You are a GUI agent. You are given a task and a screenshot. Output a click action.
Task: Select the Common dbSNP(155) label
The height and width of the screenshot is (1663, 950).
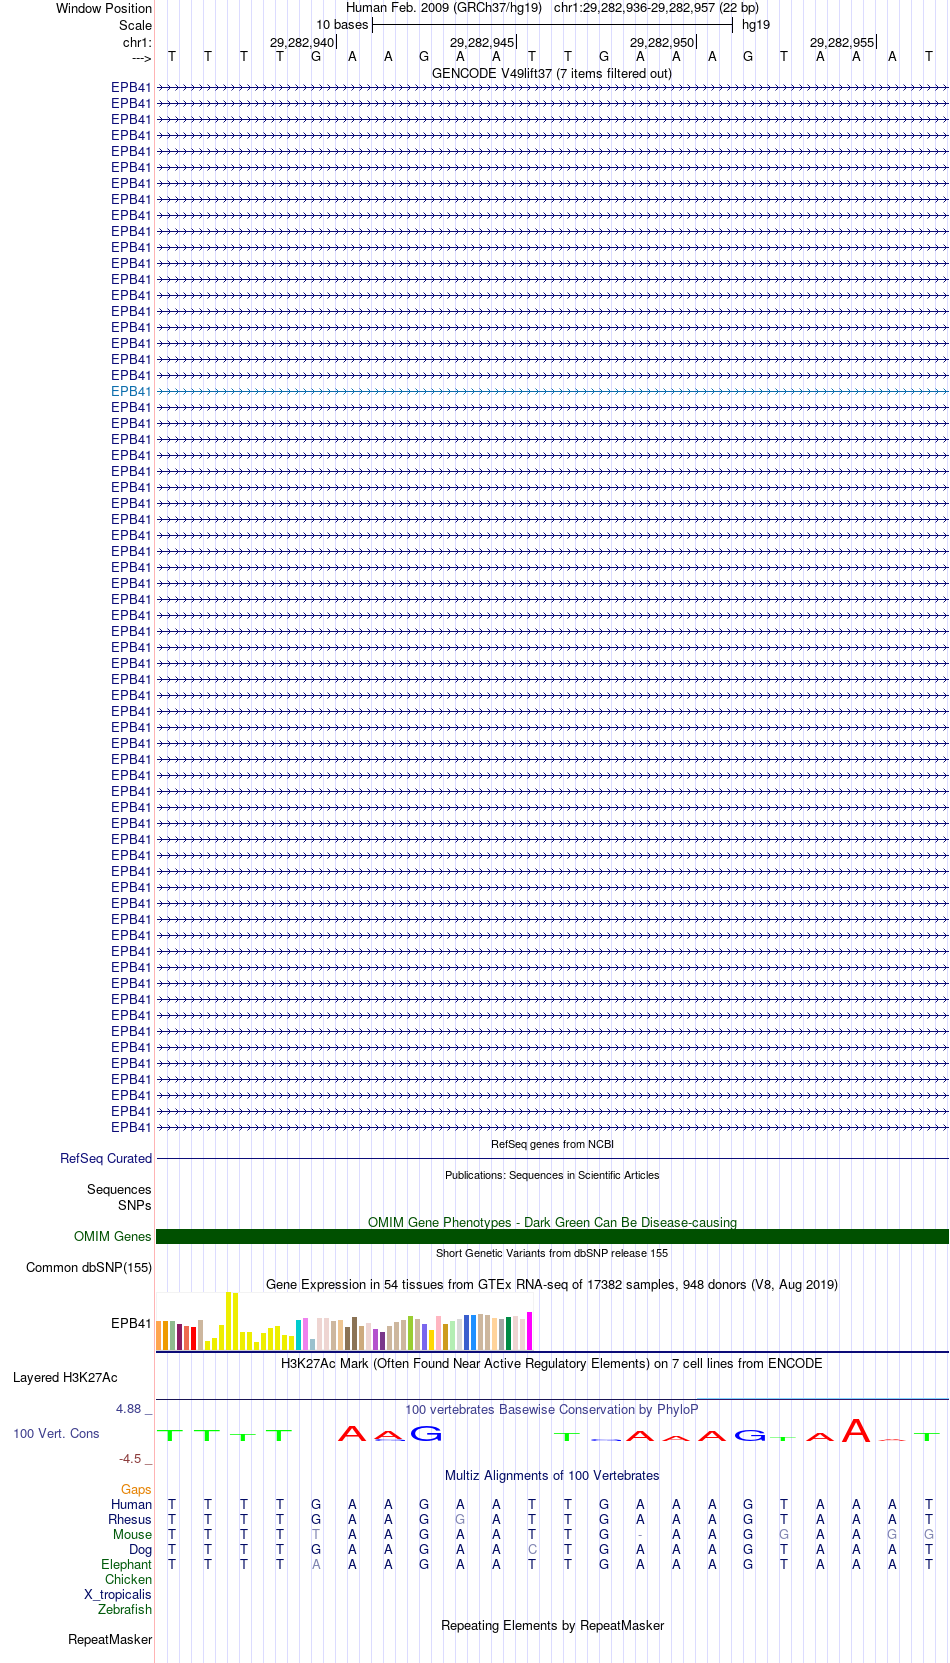[x=89, y=1267]
